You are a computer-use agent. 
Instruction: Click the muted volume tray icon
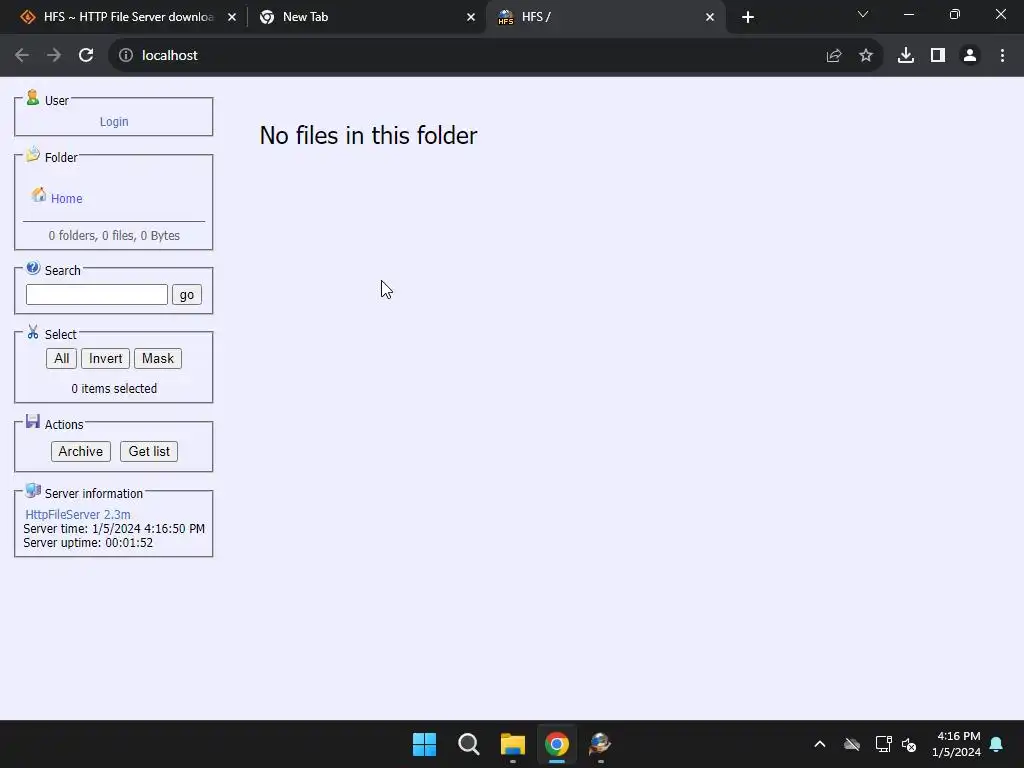[909, 744]
